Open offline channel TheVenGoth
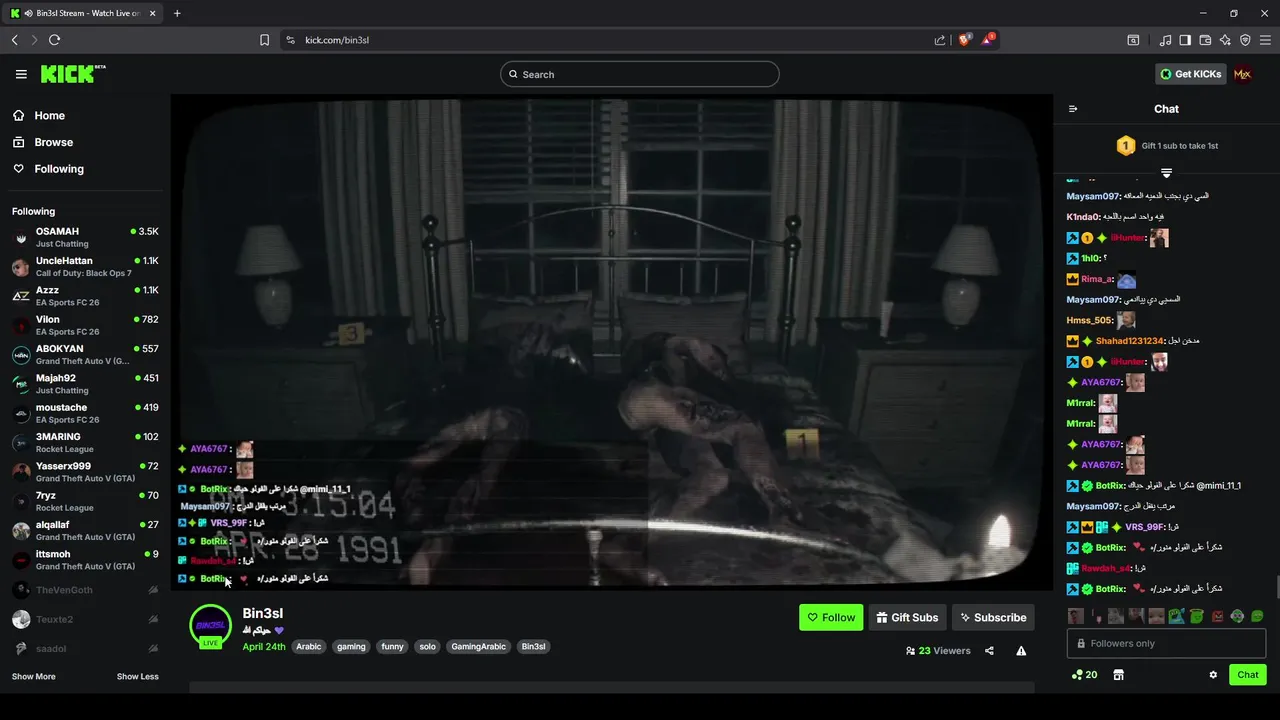Image resolution: width=1280 pixels, height=720 pixels. point(85,590)
